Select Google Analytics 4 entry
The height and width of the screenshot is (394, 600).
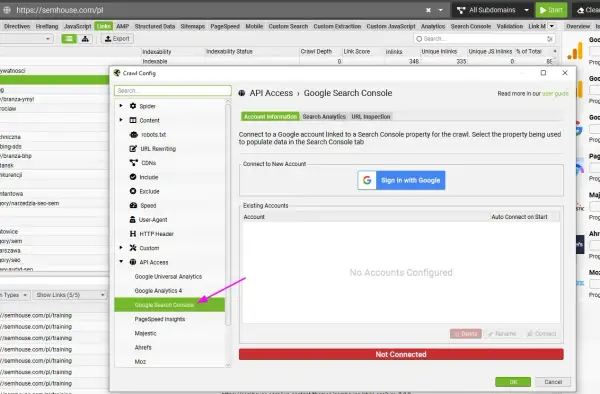(158, 291)
